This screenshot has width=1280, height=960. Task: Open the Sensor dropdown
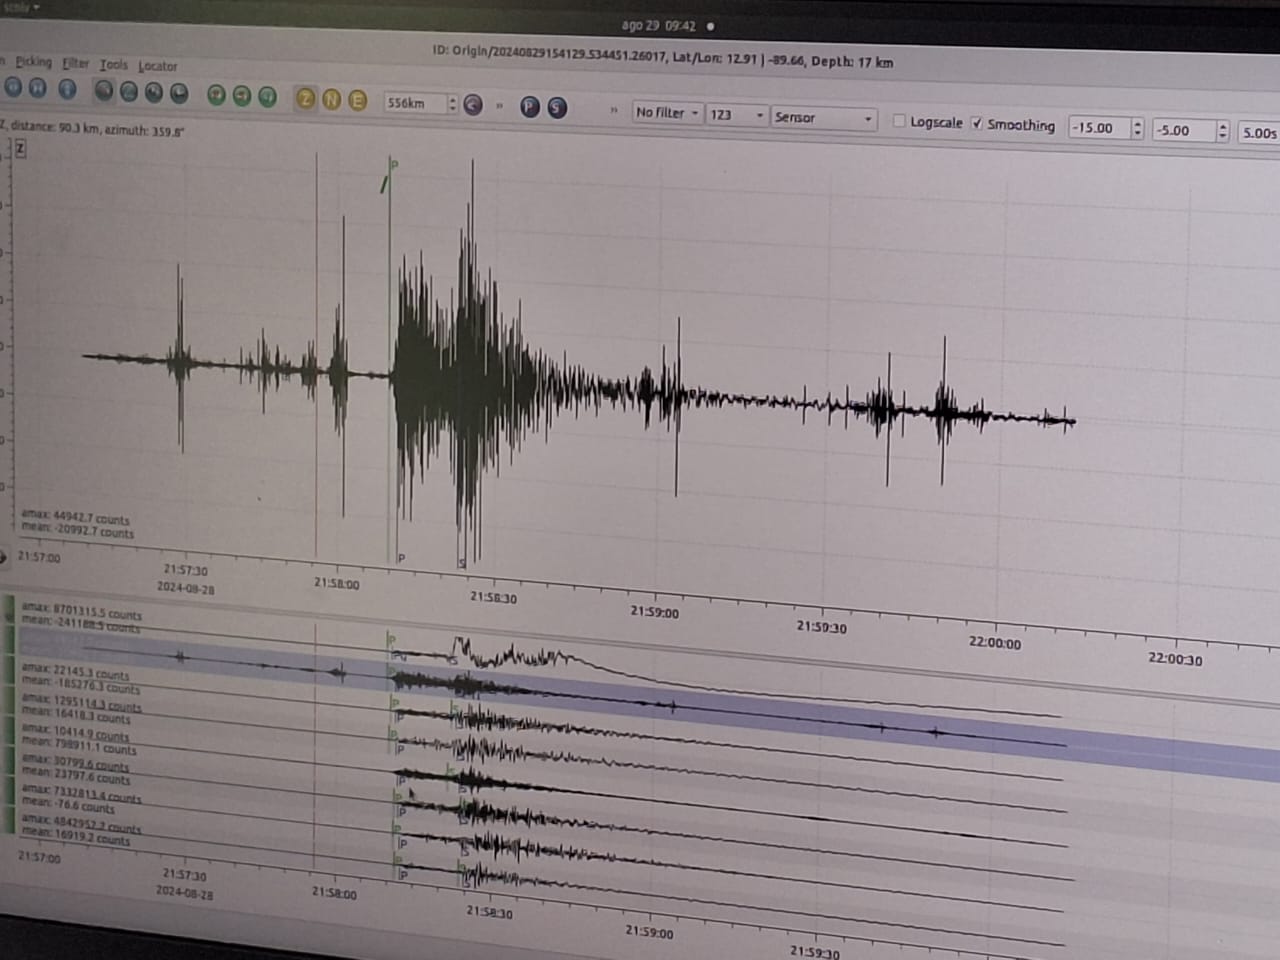click(824, 118)
